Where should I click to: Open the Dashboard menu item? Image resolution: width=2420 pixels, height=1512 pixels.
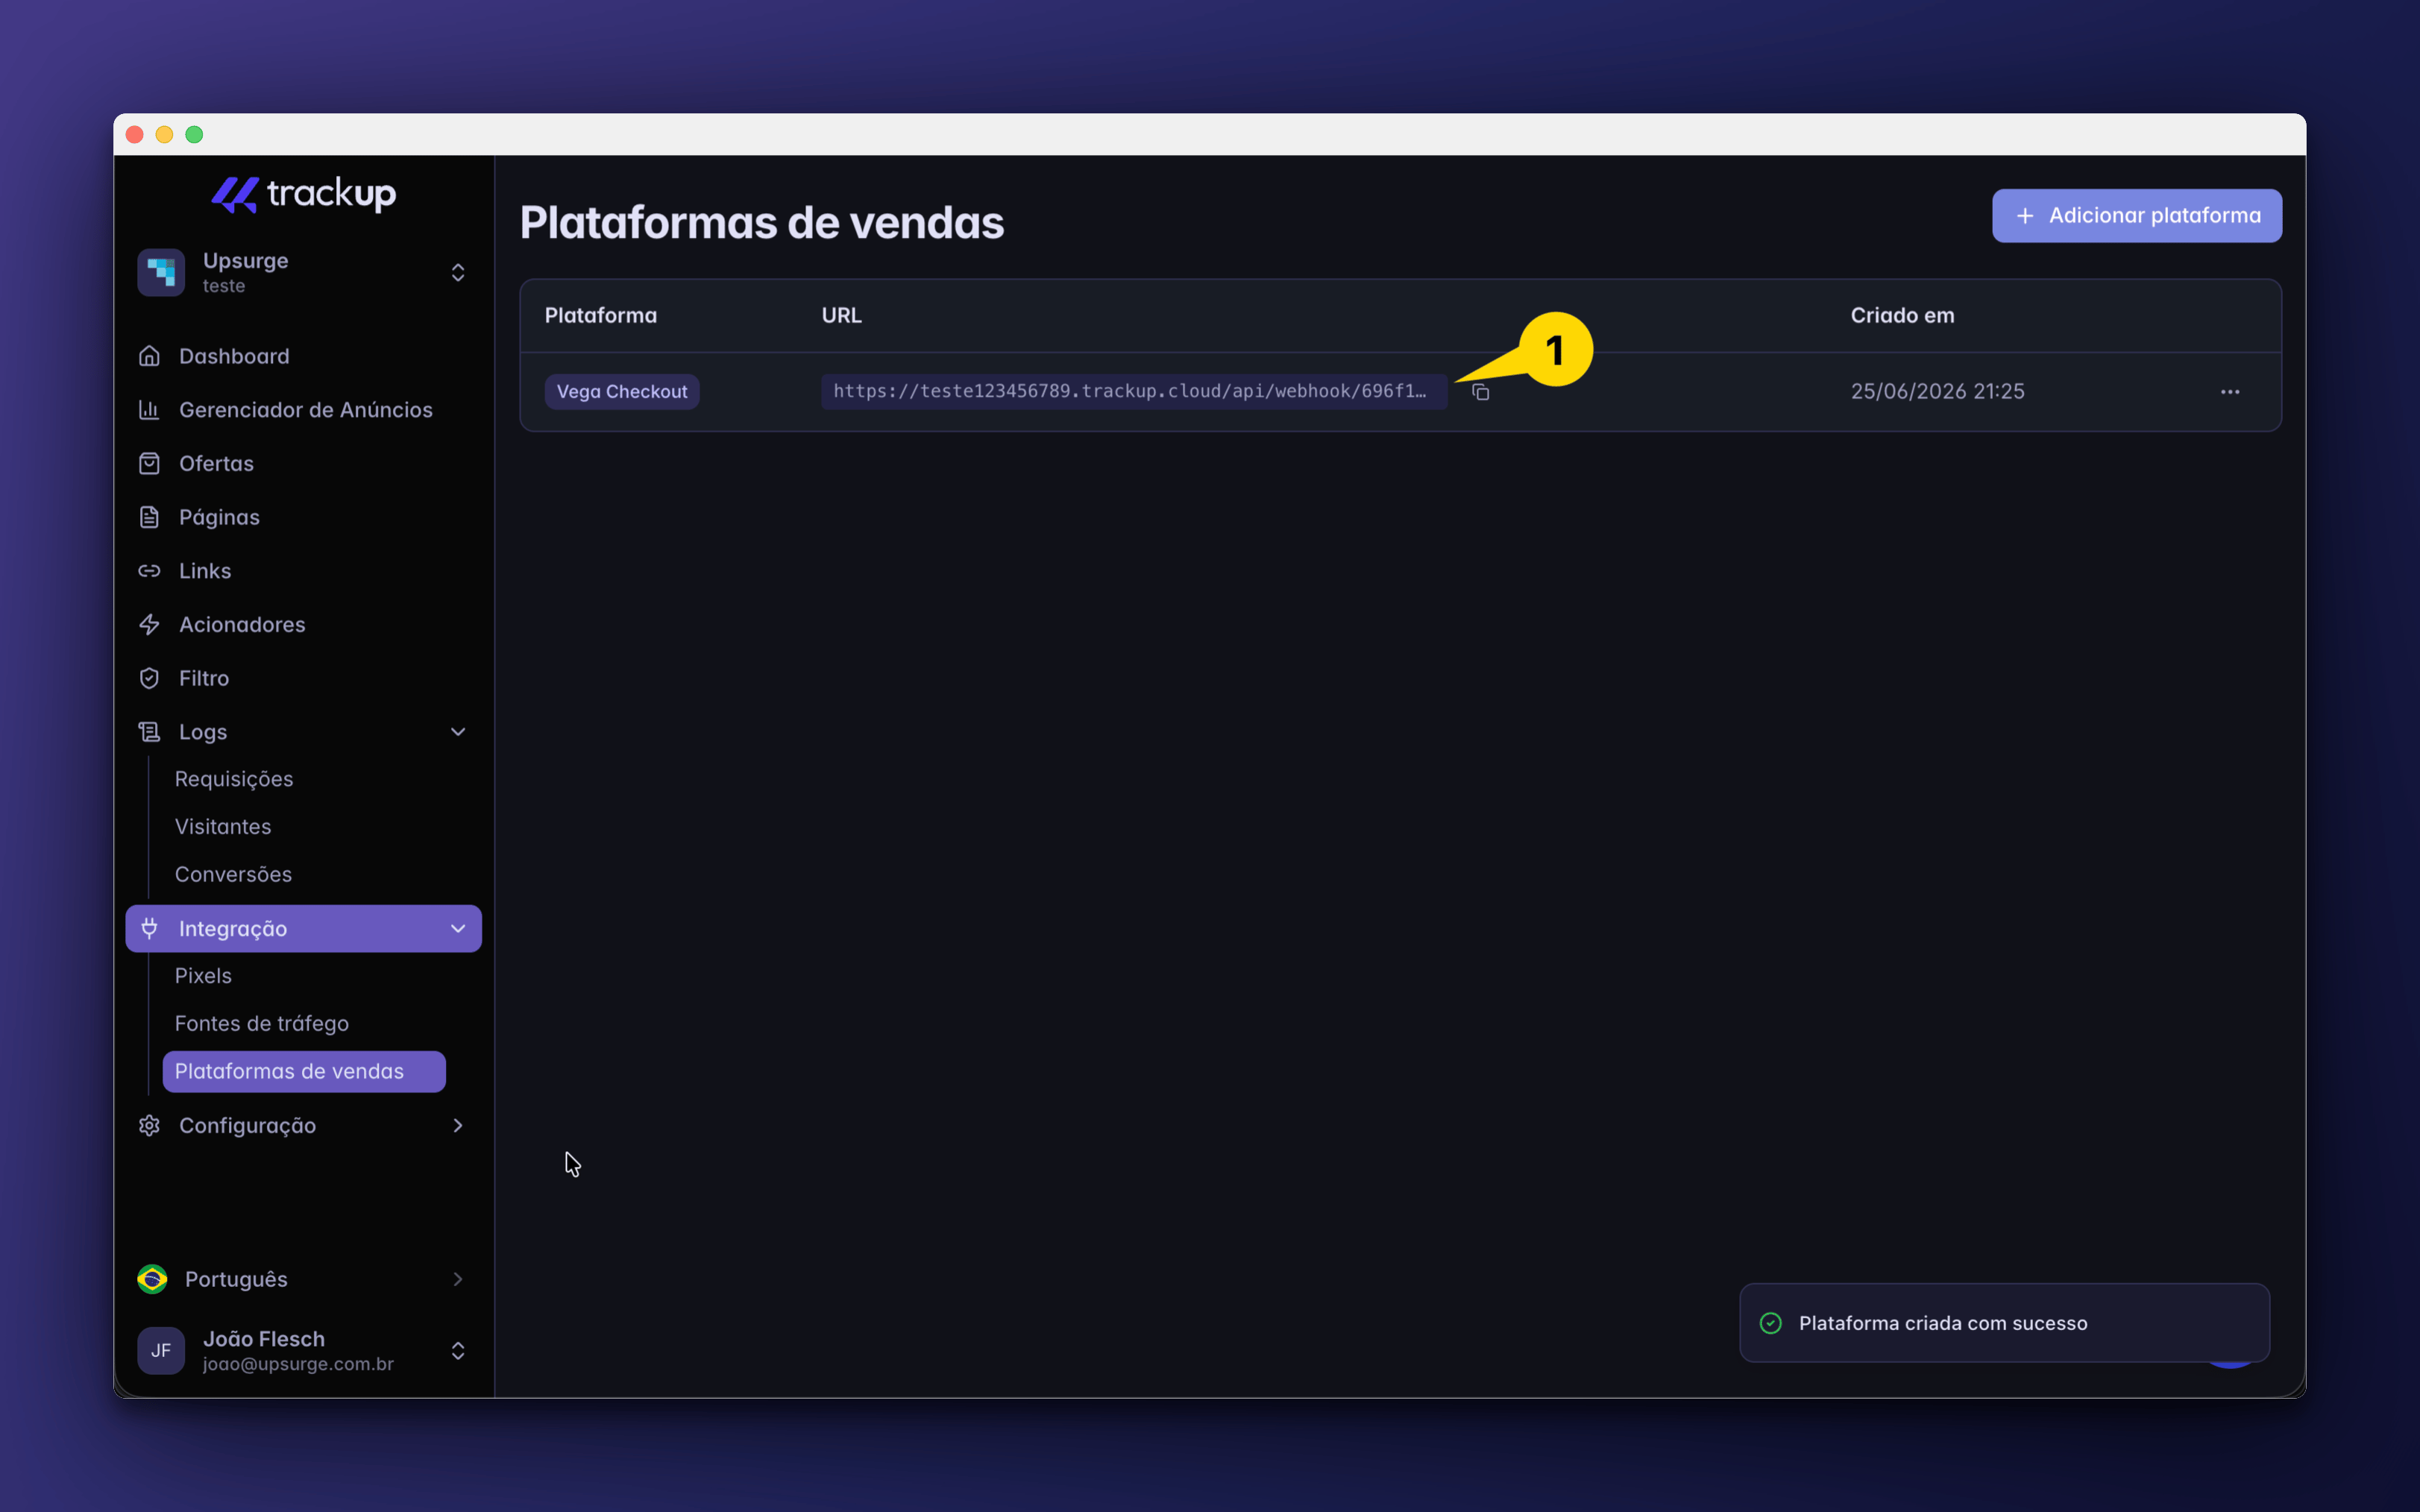coord(303,356)
